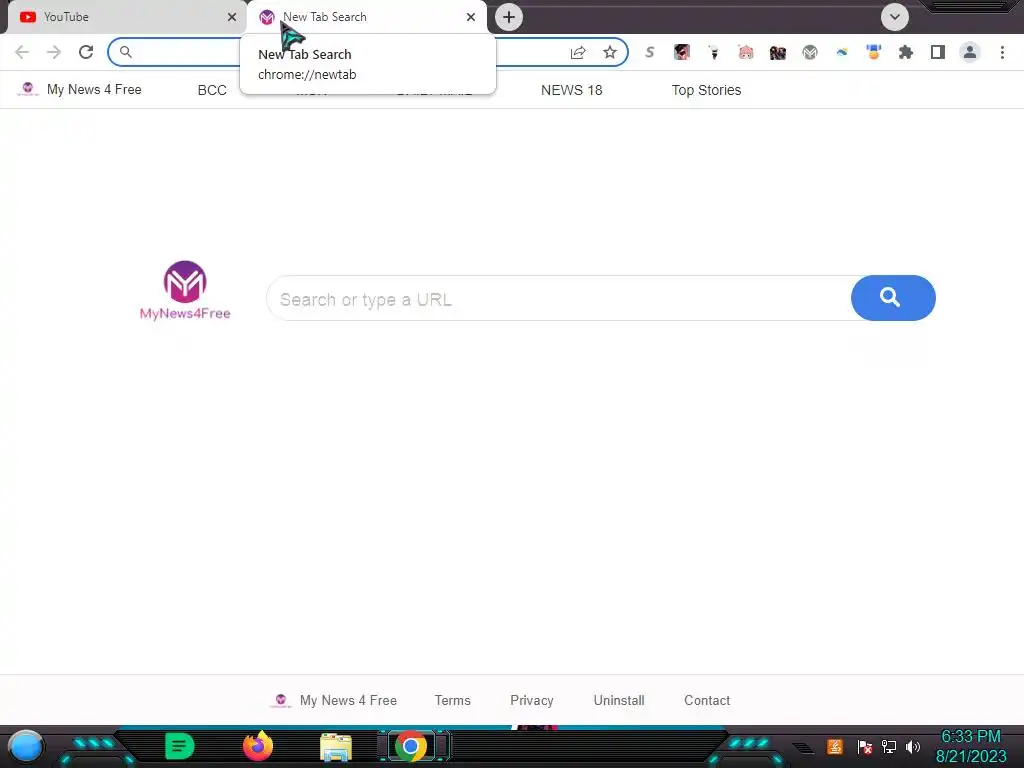This screenshot has height=768, width=1024.
Task: Open the Contact footer link
Action: coord(707,700)
